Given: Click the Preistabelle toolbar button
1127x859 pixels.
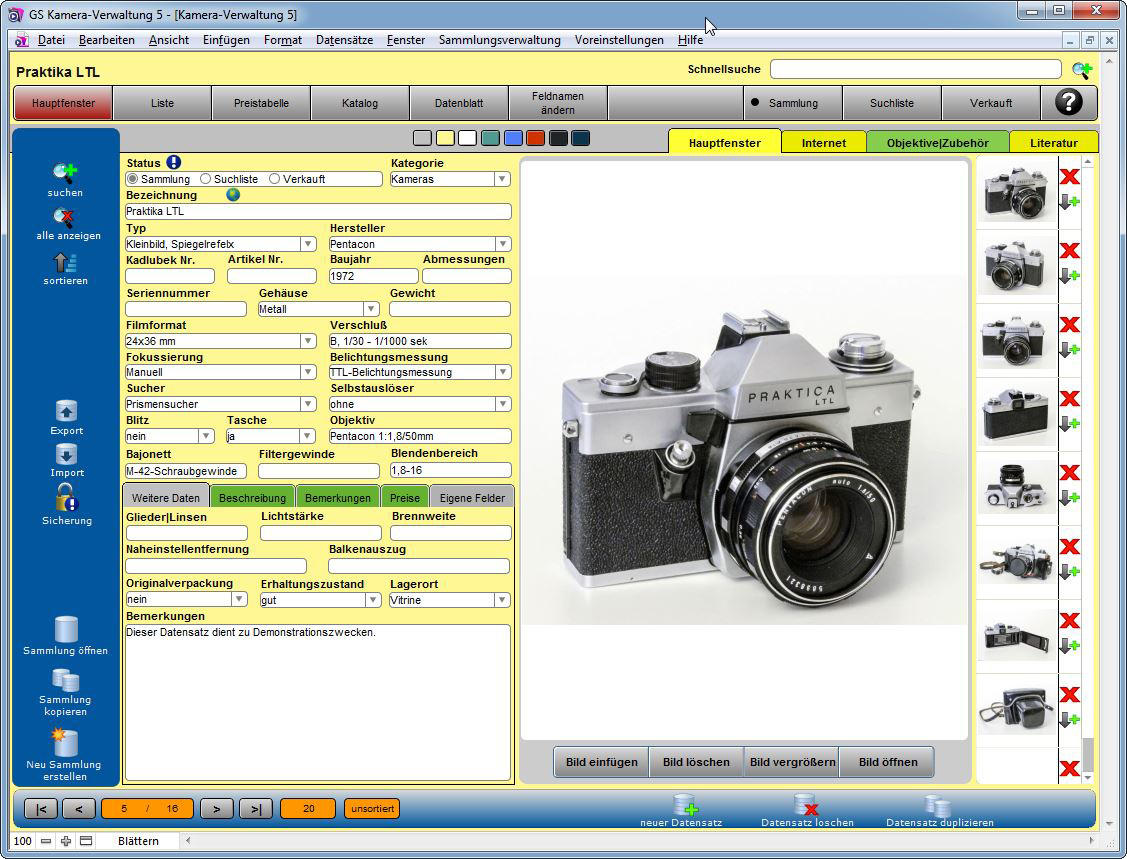Looking at the screenshot, I should (261, 103).
